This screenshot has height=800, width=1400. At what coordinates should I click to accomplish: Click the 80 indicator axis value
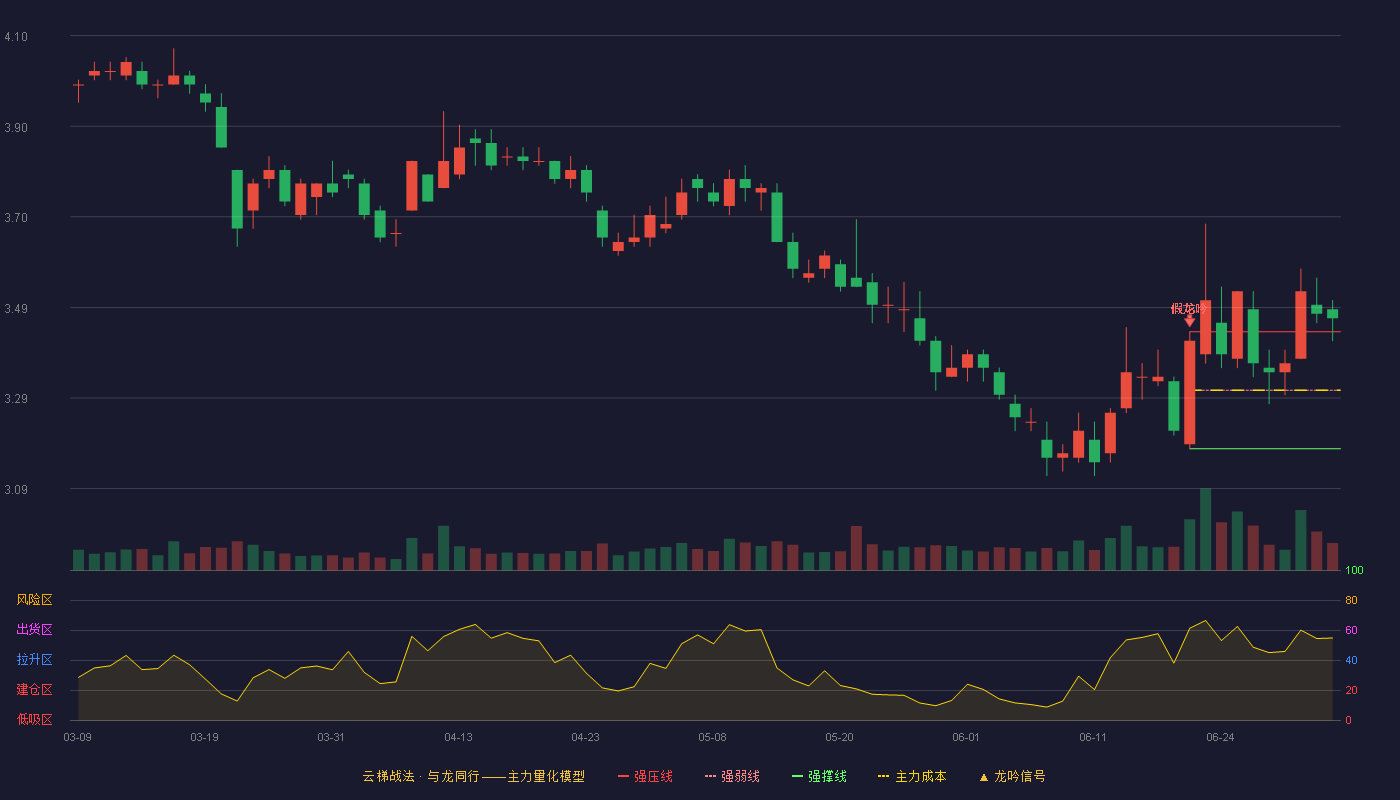click(1351, 600)
